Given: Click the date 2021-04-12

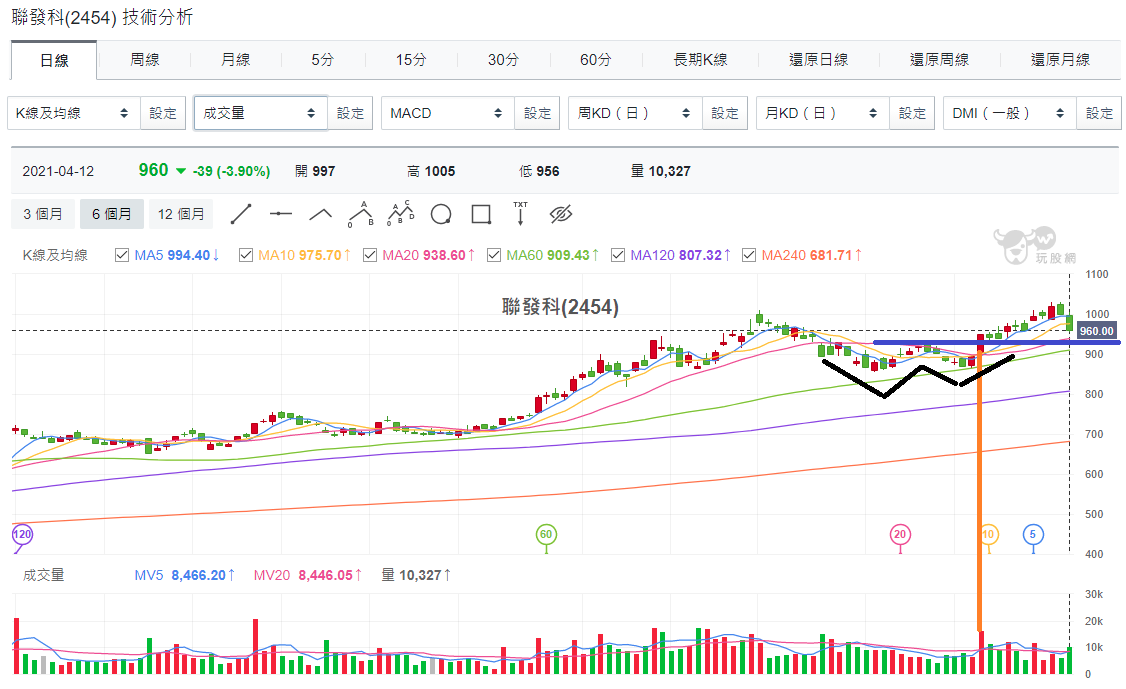Looking at the screenshot, I should [58, 171].
